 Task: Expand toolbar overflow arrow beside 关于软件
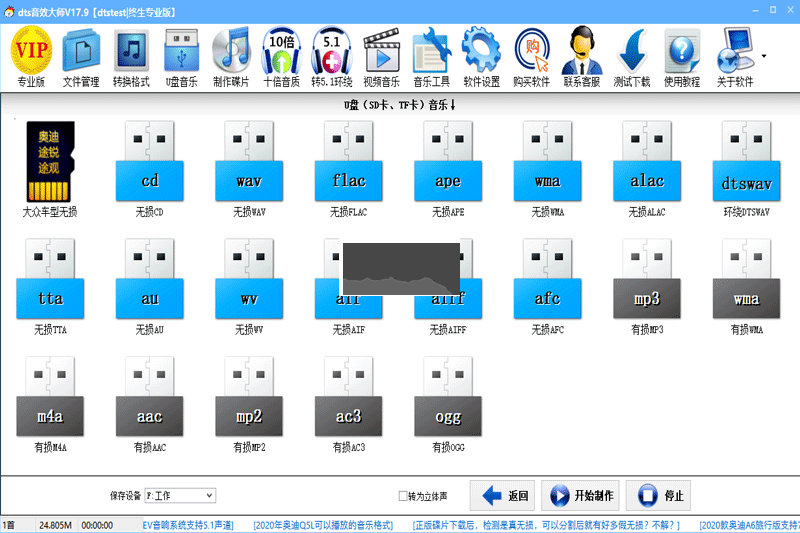tap(764, 56)
